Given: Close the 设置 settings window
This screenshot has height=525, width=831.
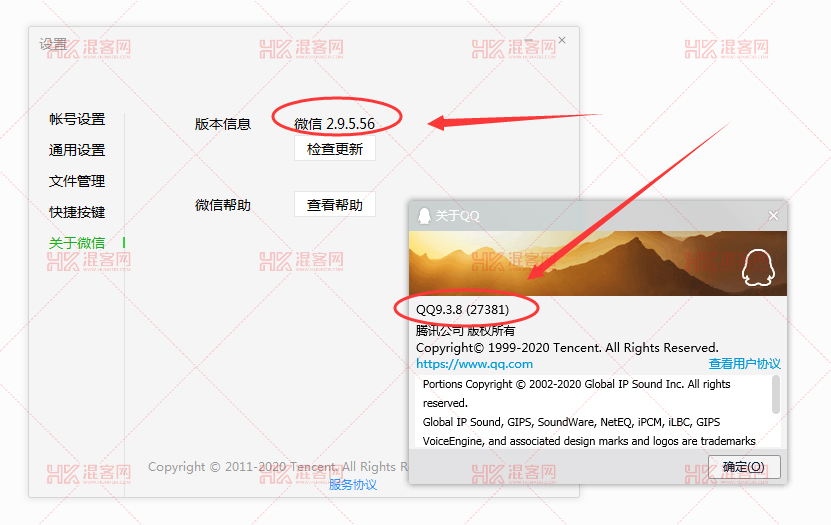Looking at the screenshot, I should pos(562,40).
